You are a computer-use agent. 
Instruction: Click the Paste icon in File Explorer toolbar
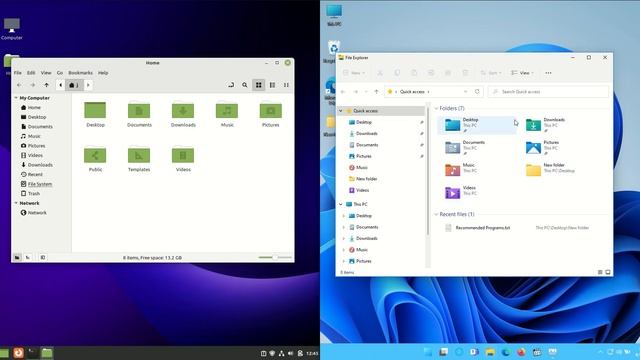coord(414,73)
